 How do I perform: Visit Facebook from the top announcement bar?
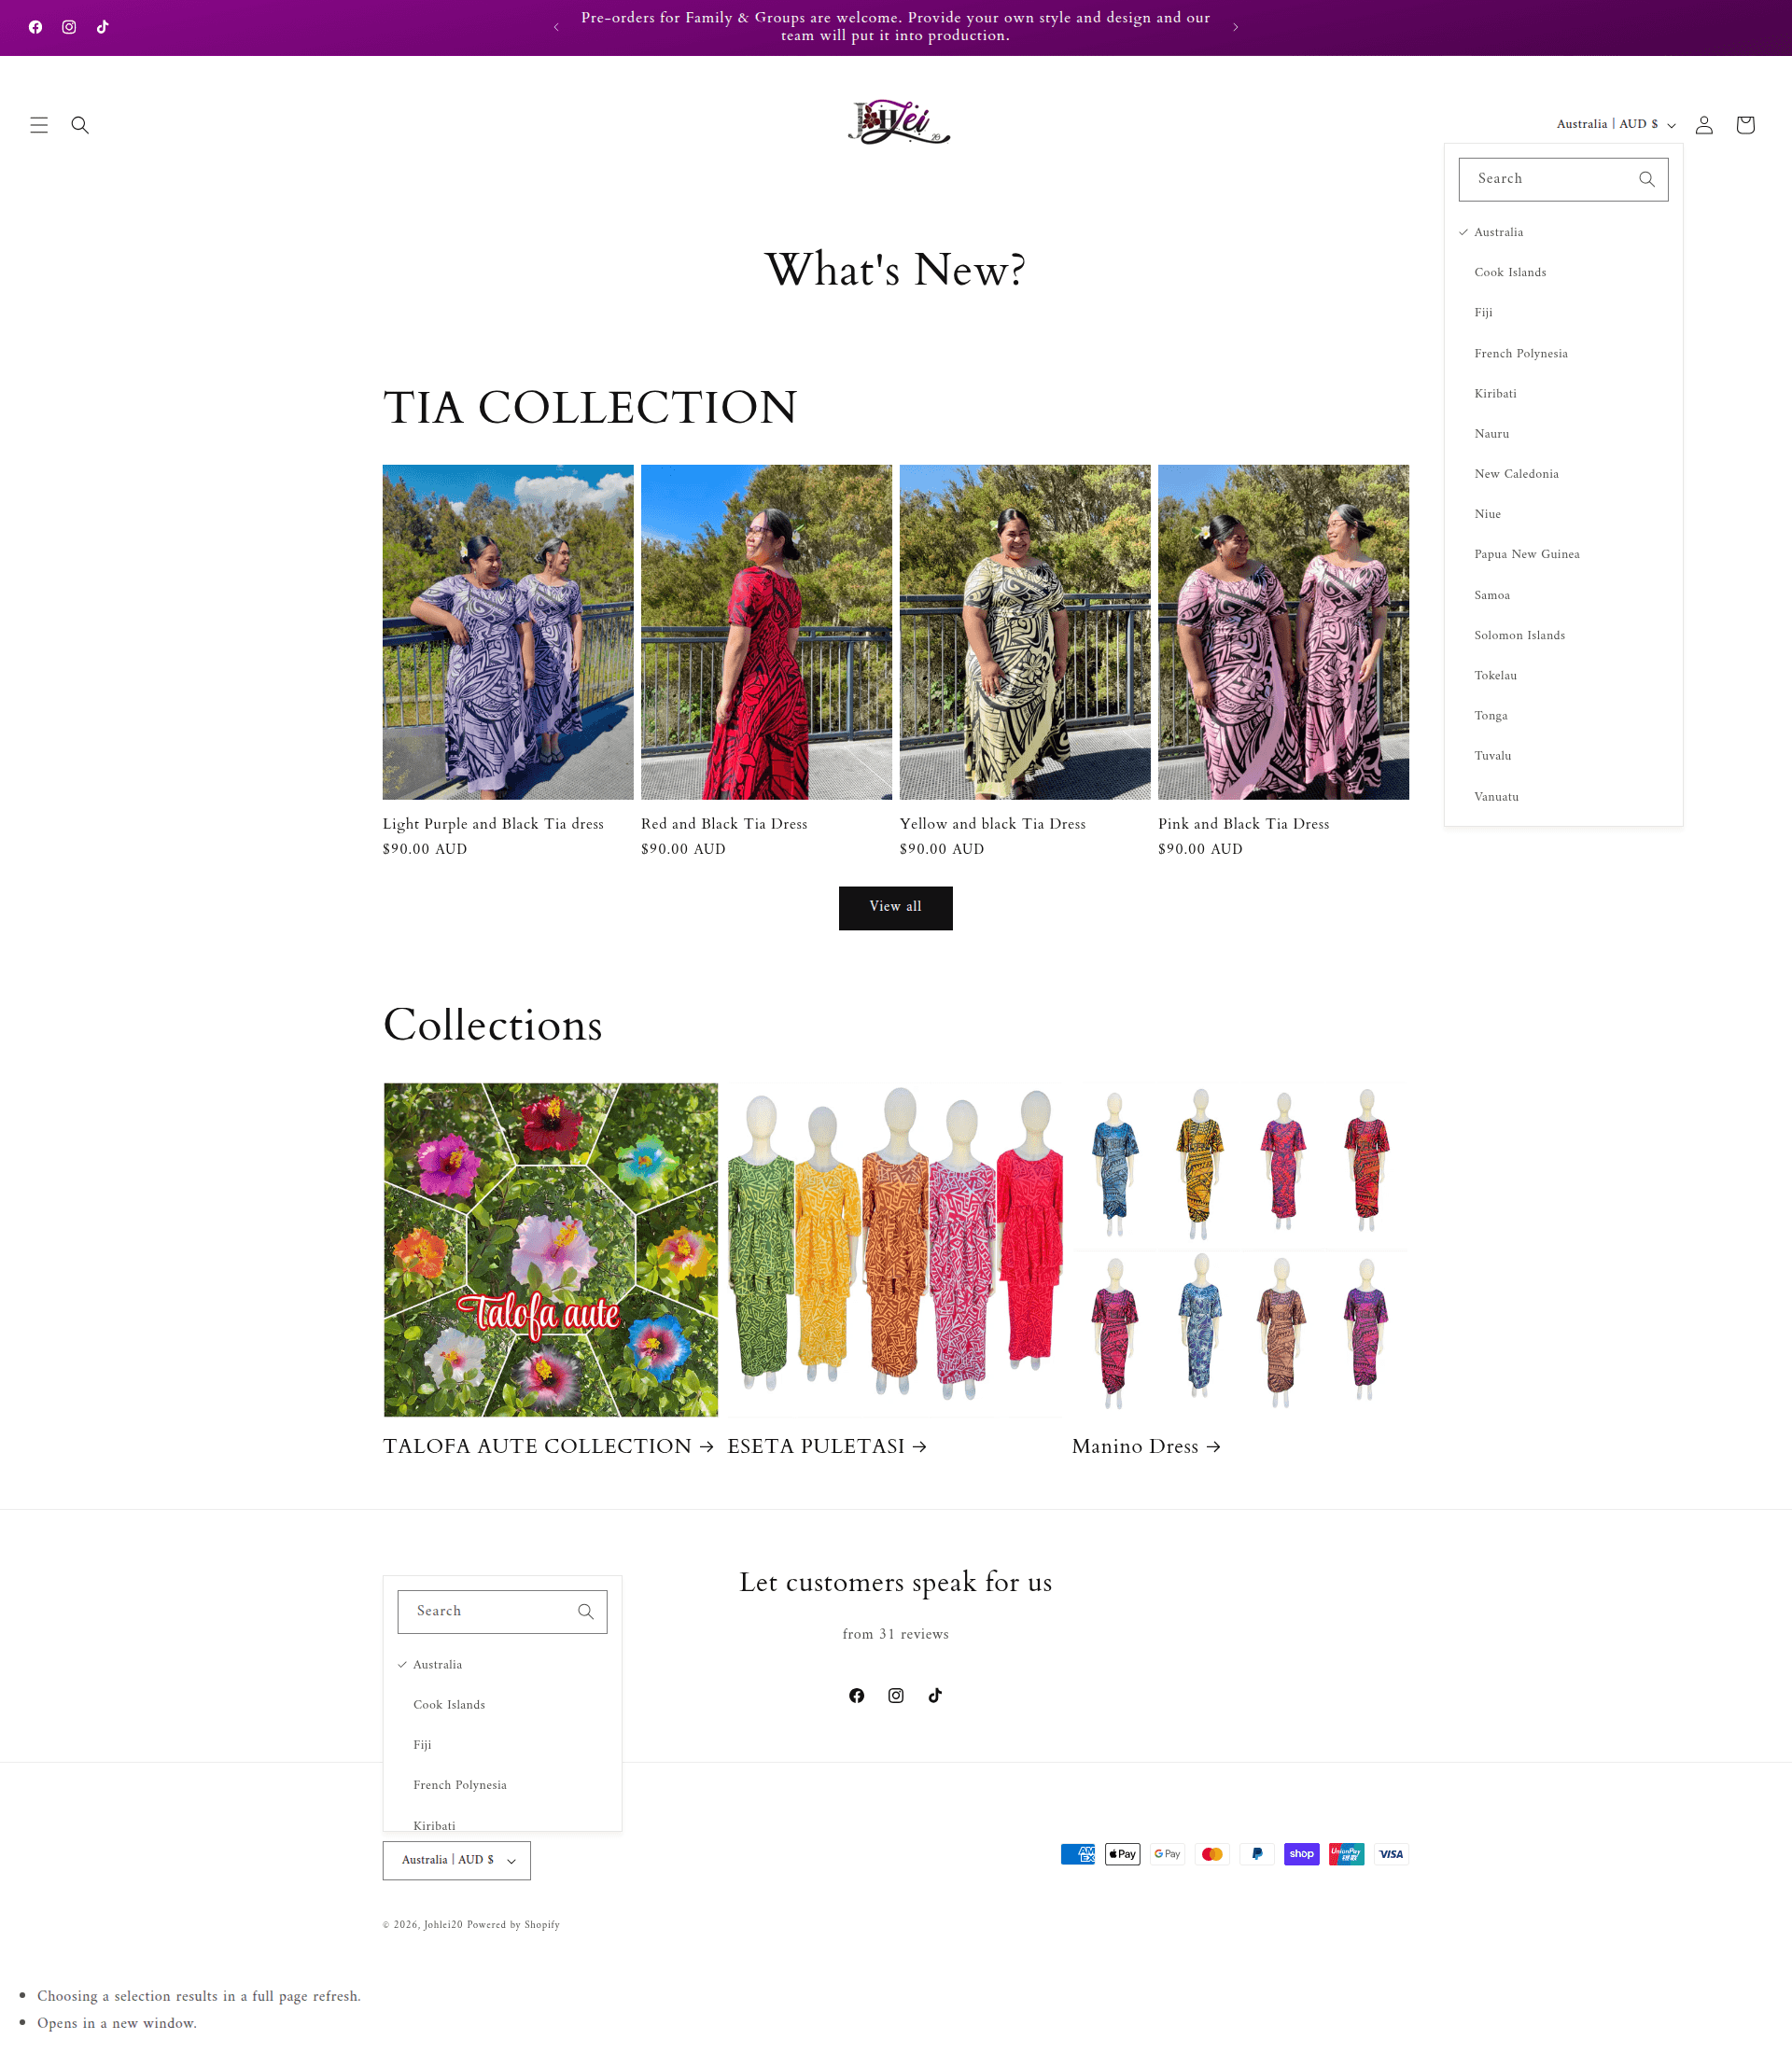tap(36, 27)
